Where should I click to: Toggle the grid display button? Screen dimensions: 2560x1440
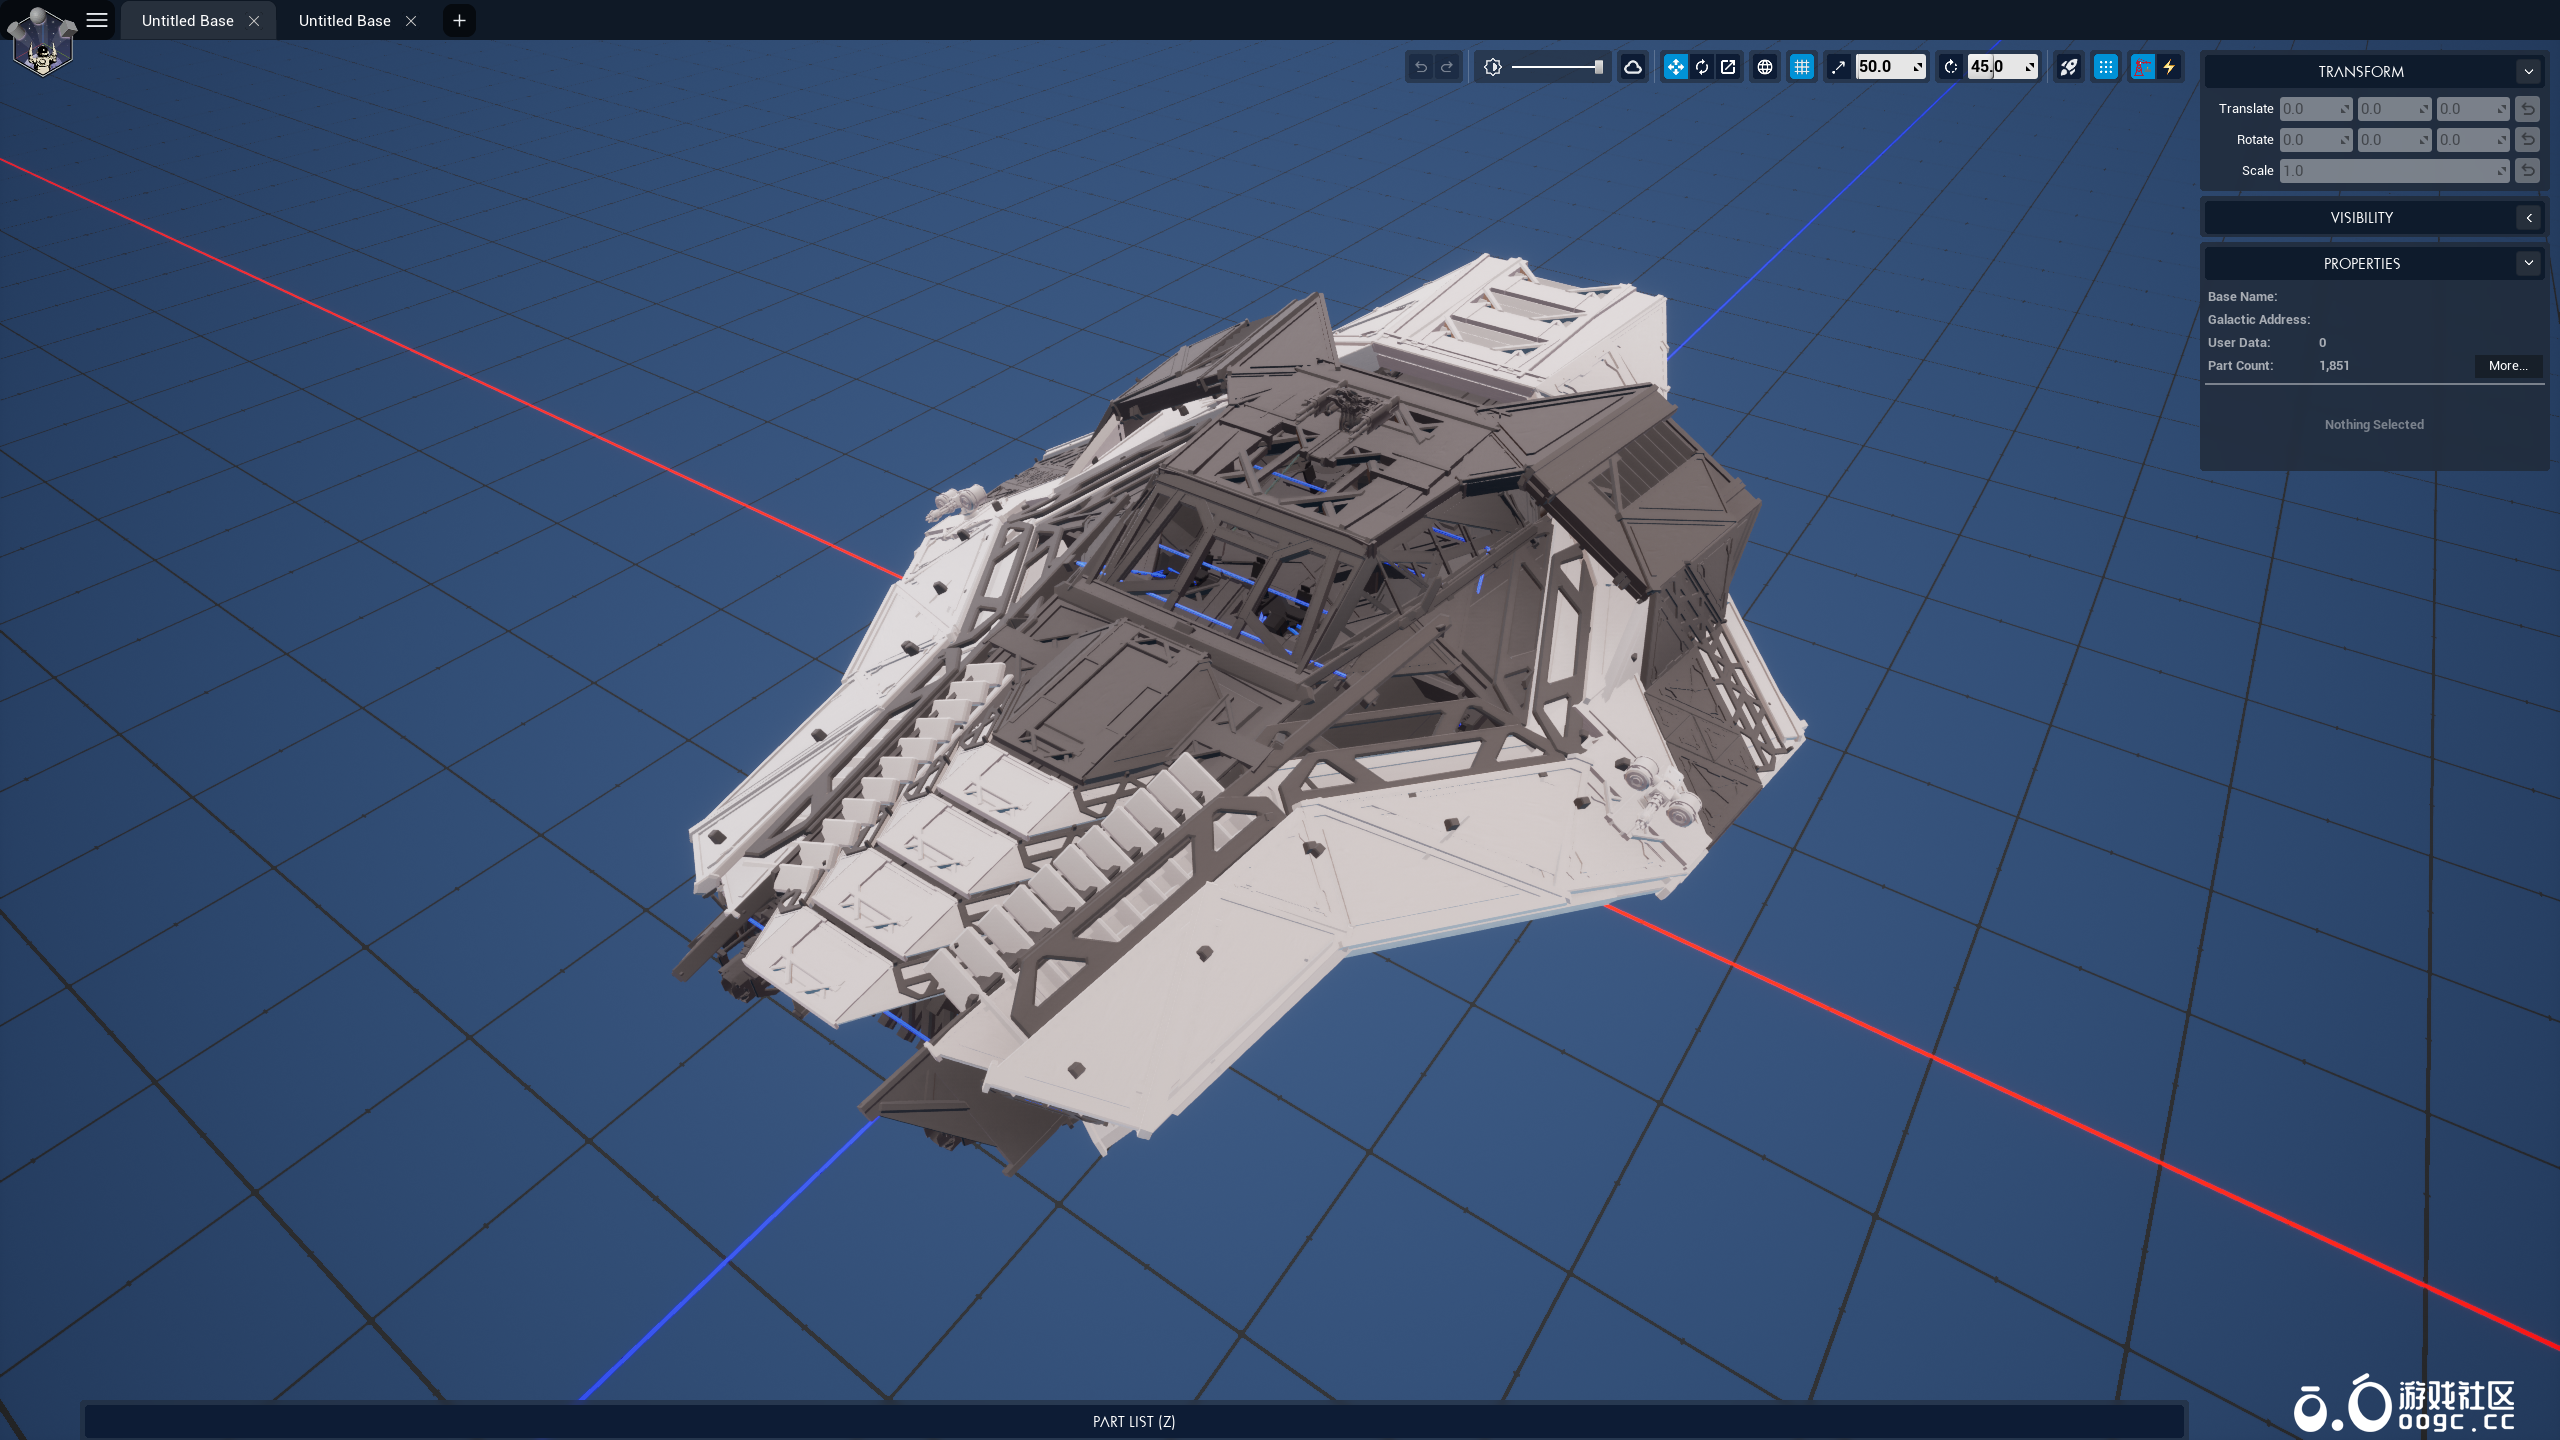point(1802,67)
